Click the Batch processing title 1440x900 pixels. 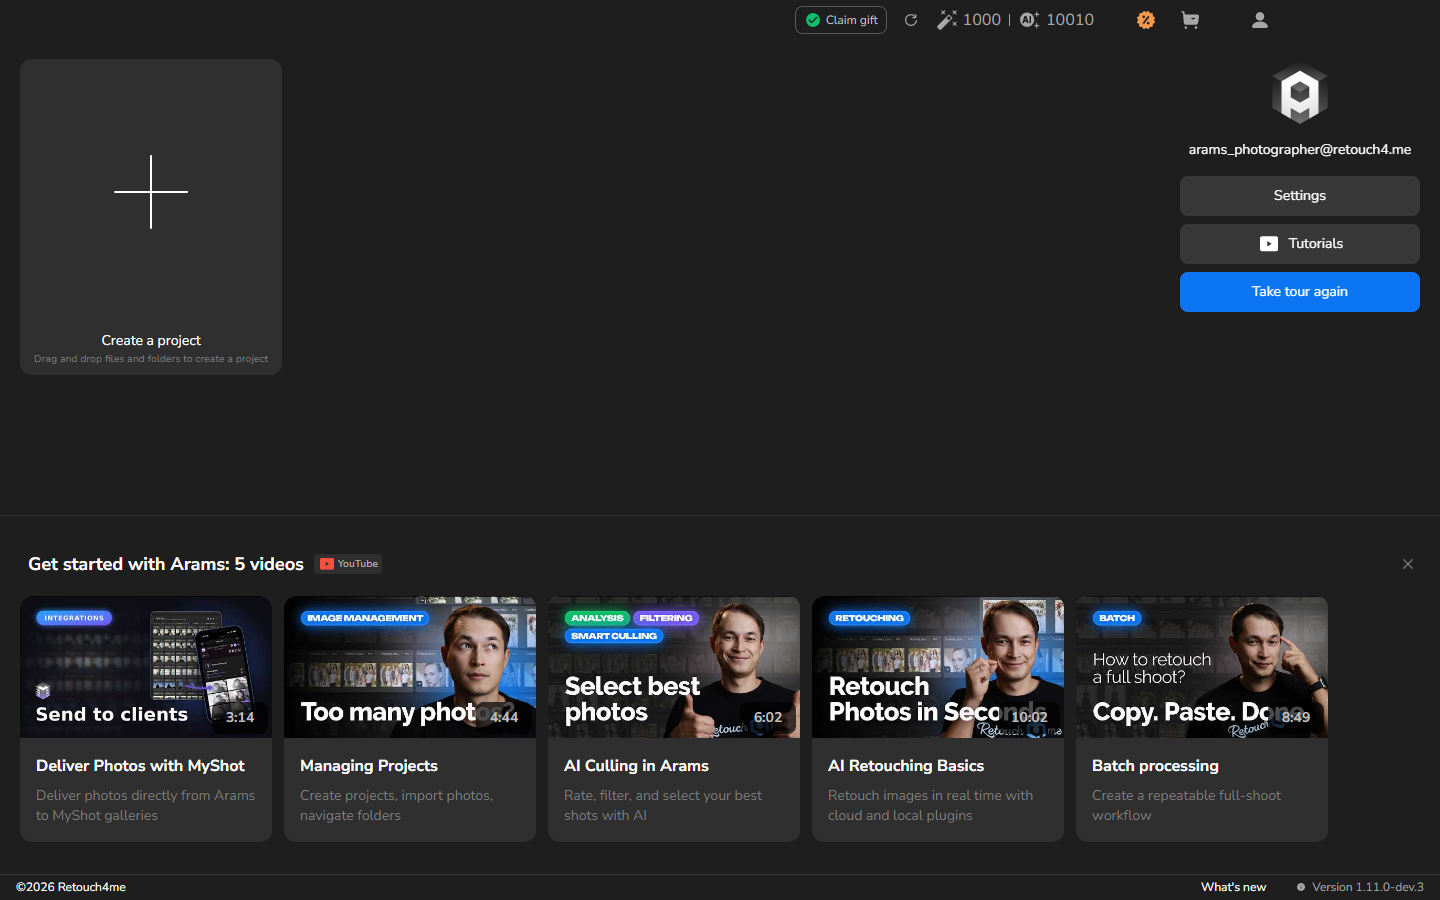coord(1155,766)
